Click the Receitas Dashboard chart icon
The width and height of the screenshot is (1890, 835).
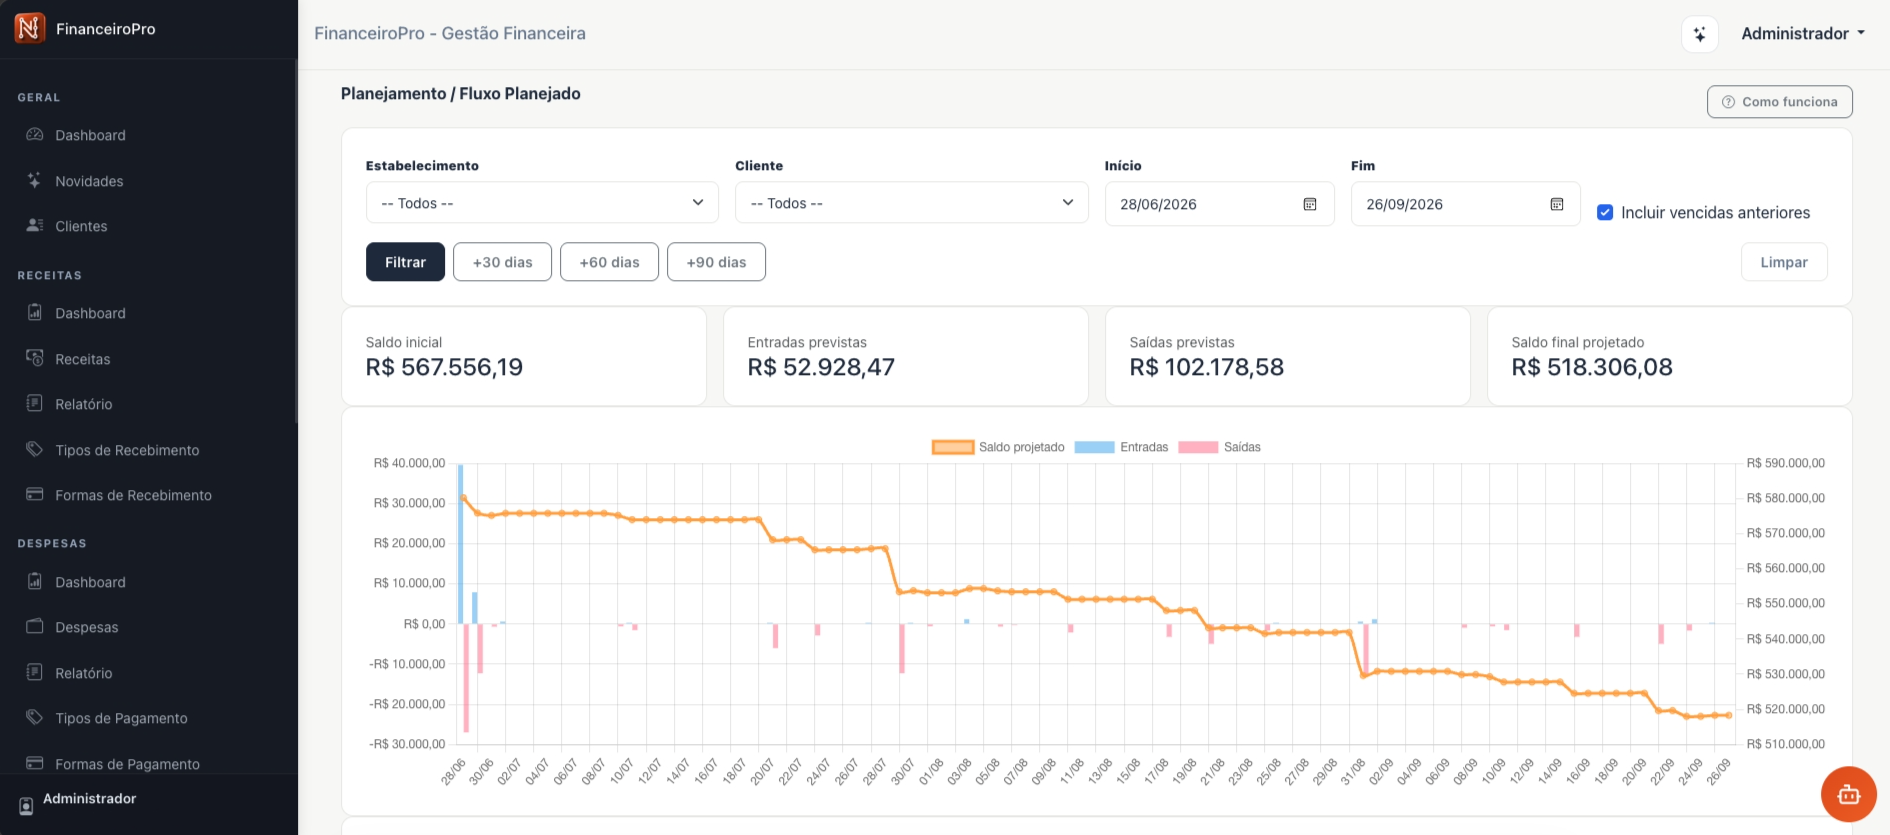click(35, 312)
